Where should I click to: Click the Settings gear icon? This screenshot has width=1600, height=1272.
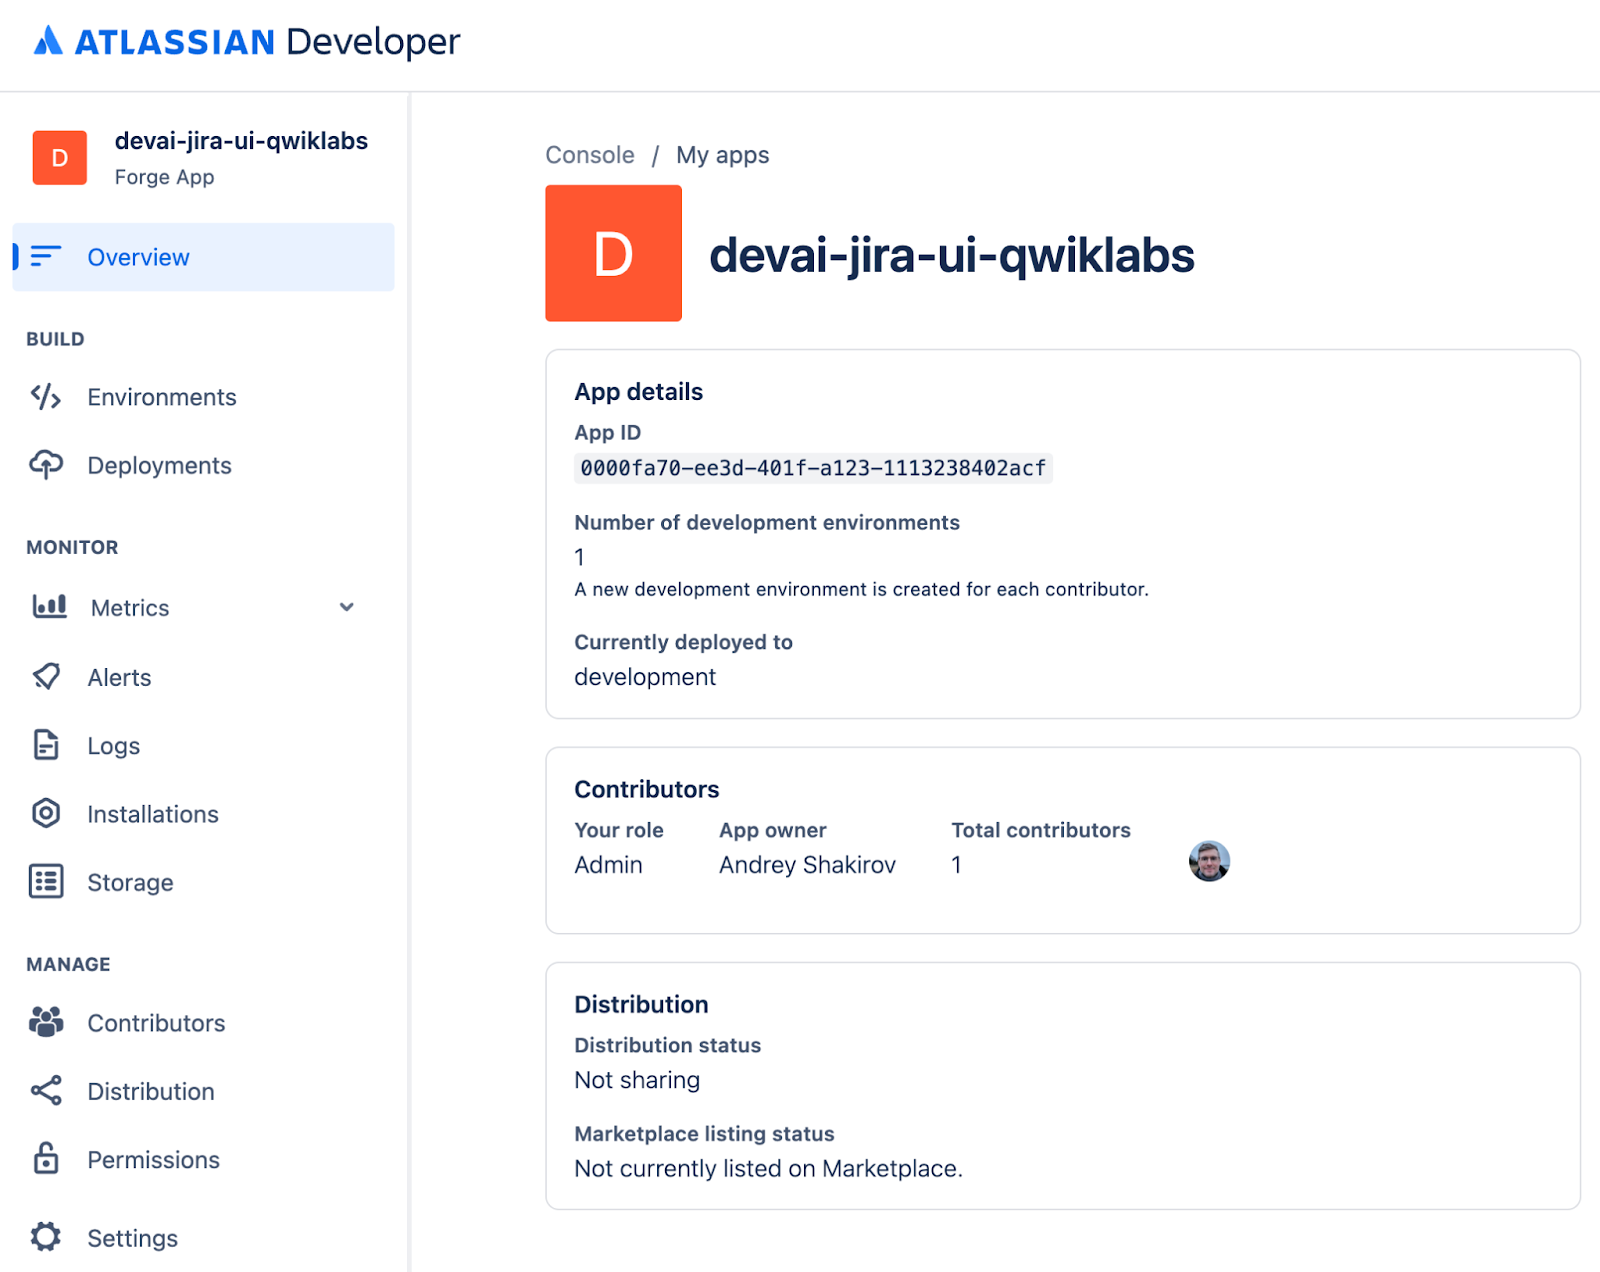coord(46,1237)
